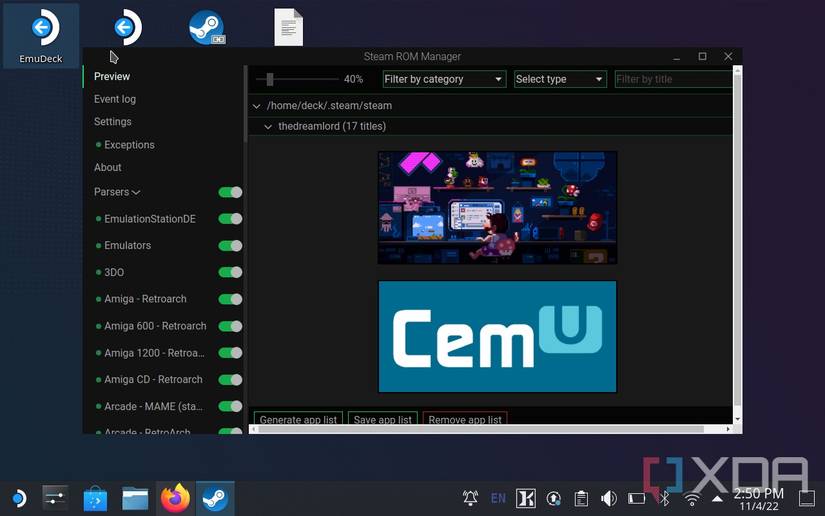The height and width of the screenshot is (516, 825).
Task: Select the Emulators parser label
Action: (x=127, y=246)
